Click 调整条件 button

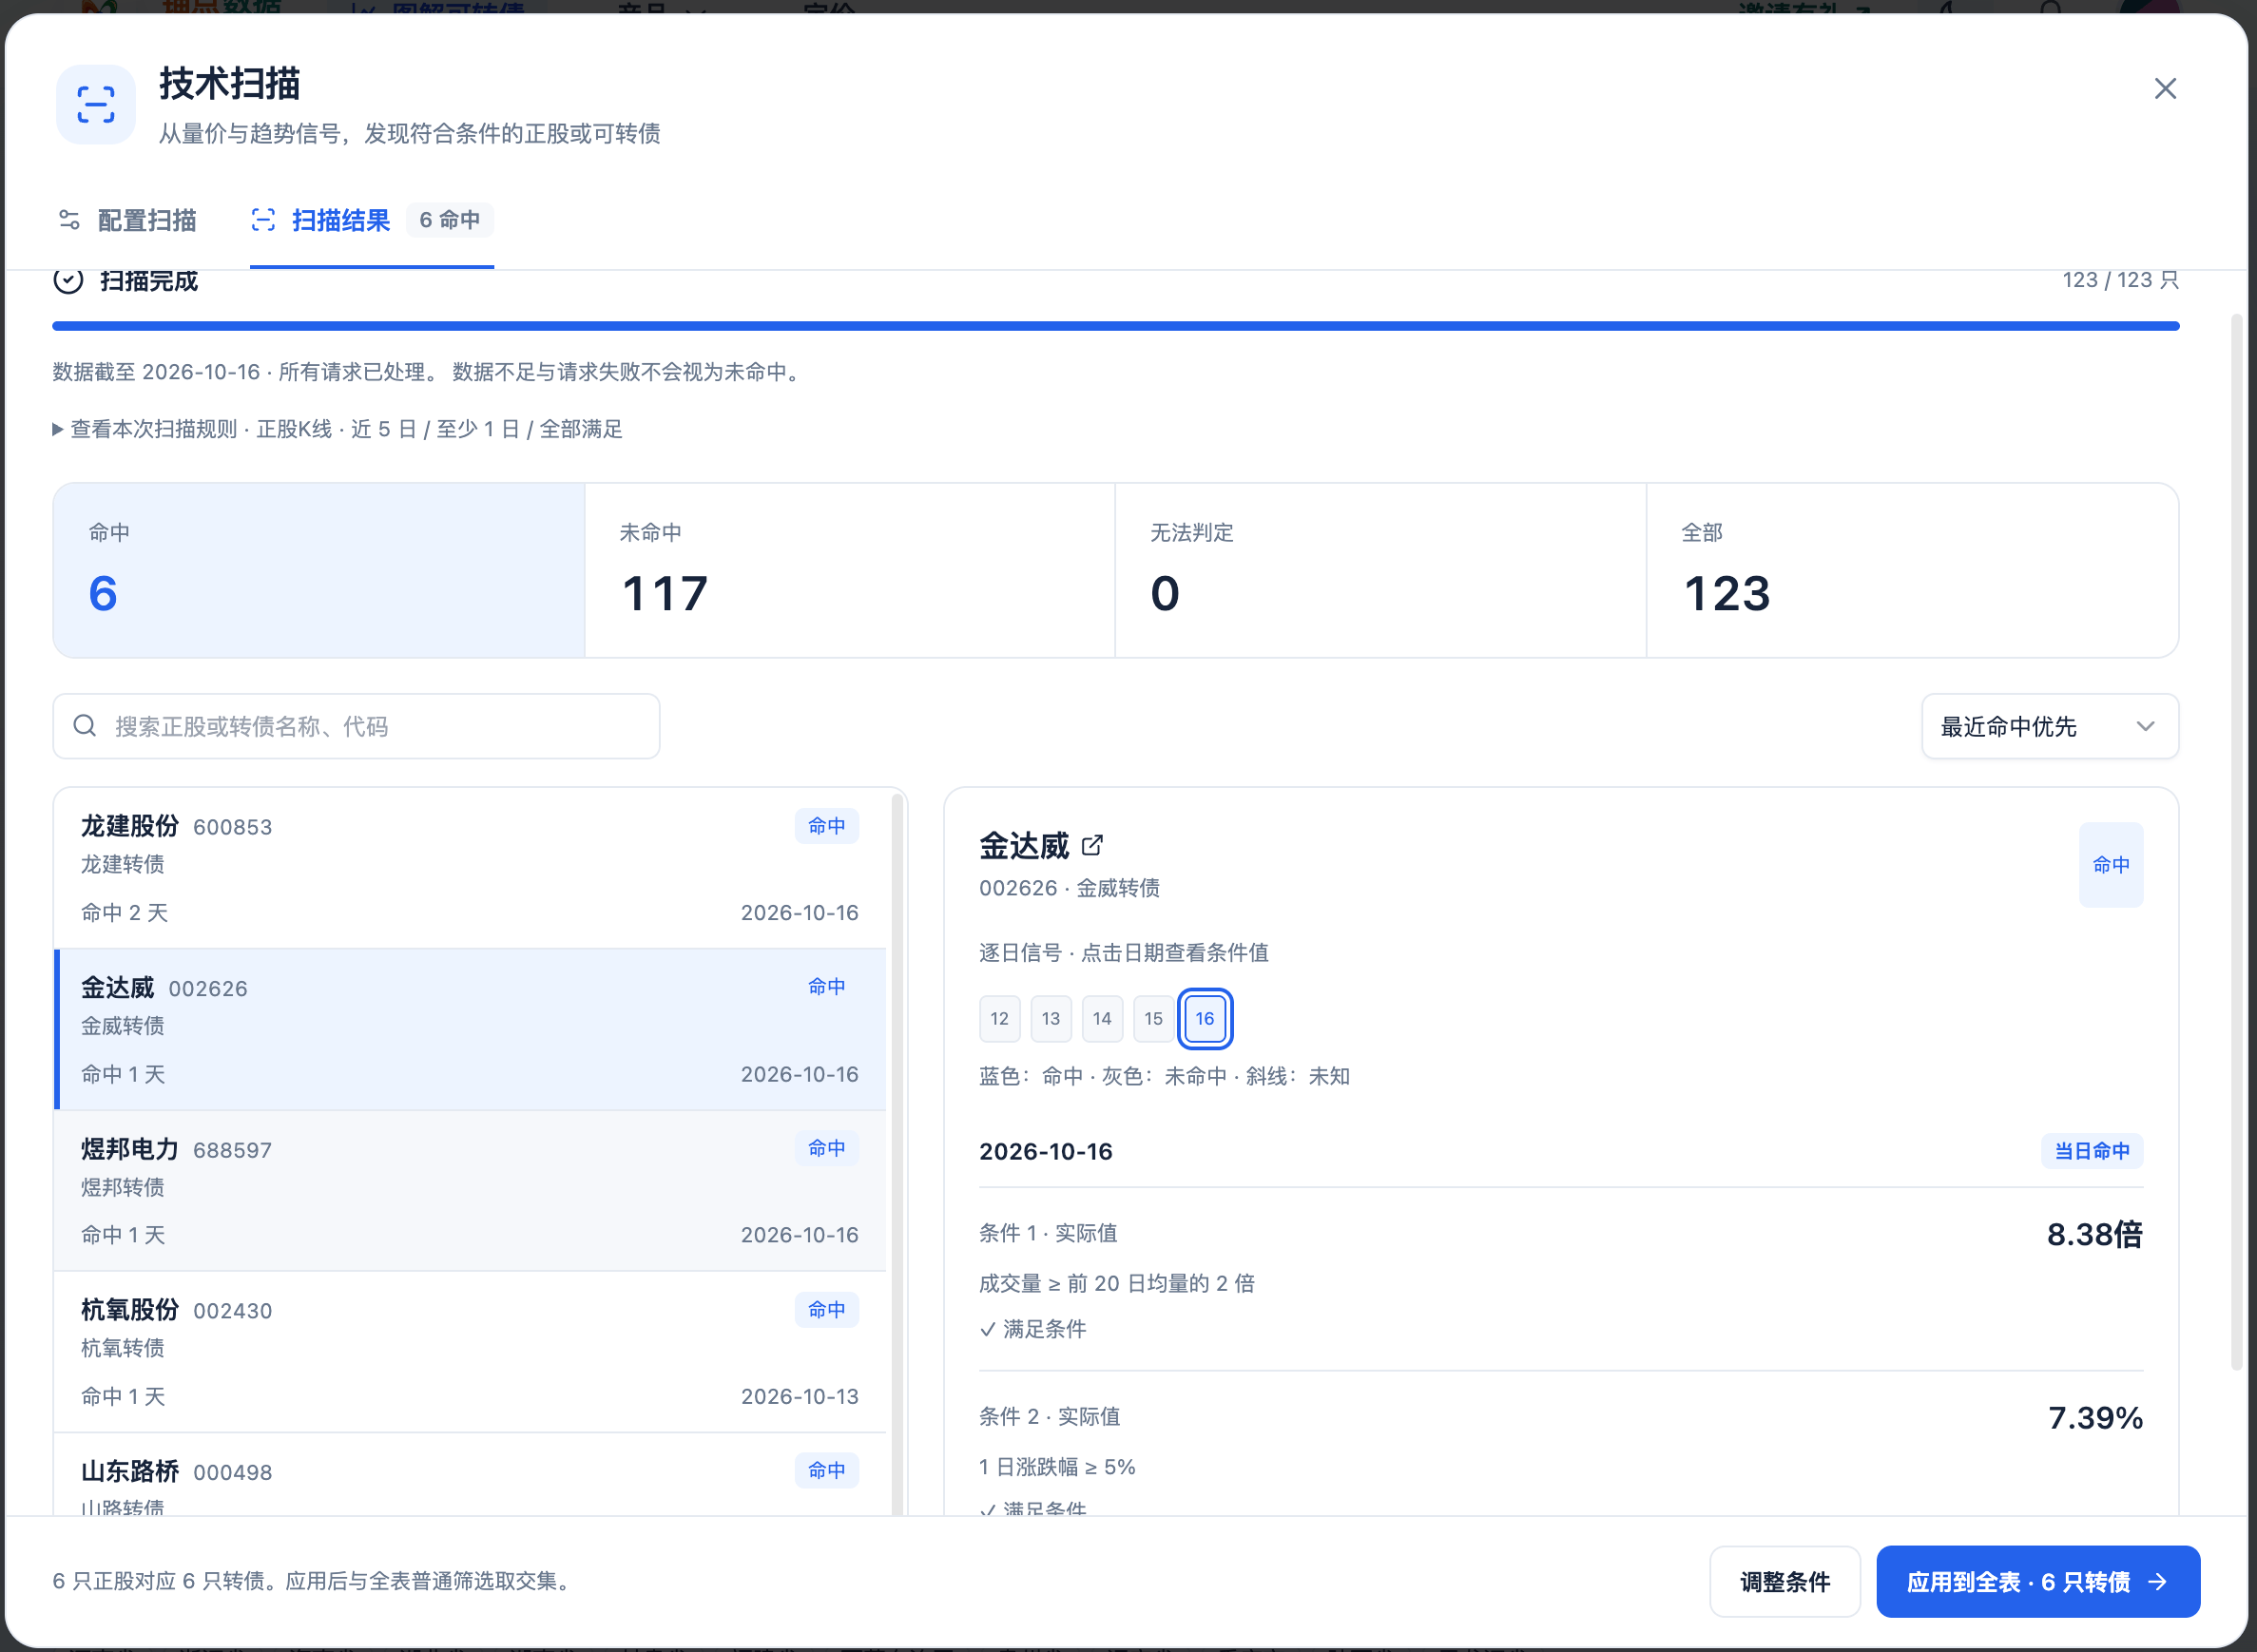coord(1785,1581)
